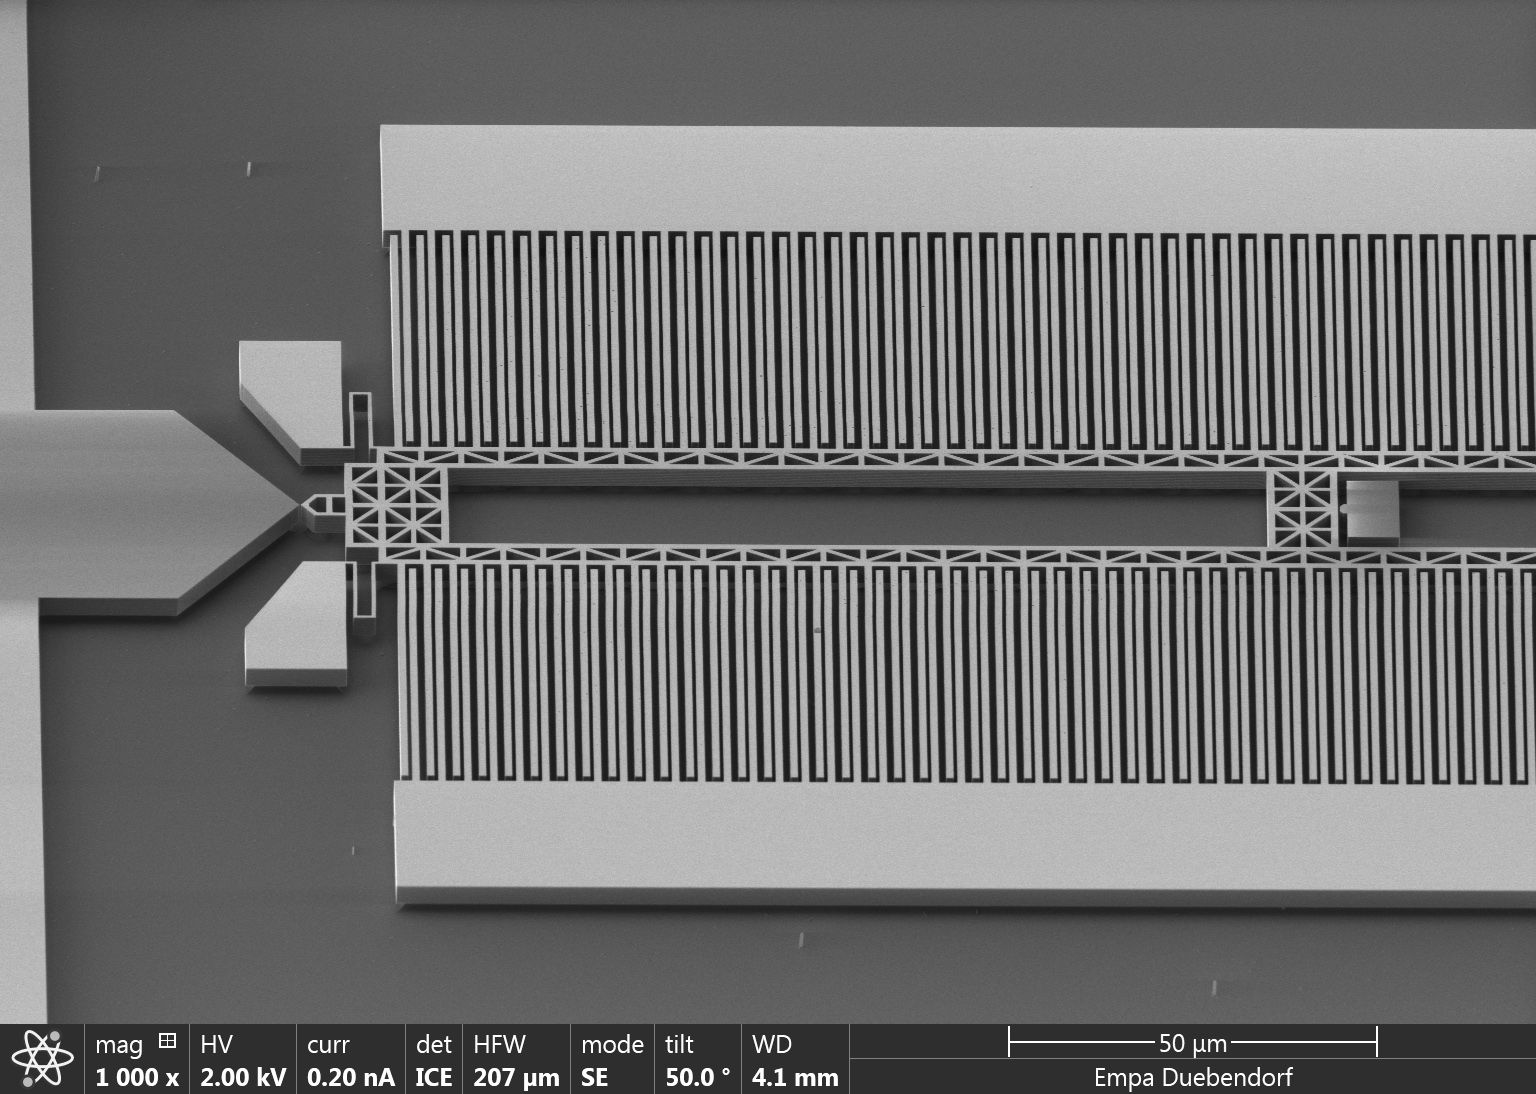Click the atom logo in the data bar

(x=42, y=1059)
